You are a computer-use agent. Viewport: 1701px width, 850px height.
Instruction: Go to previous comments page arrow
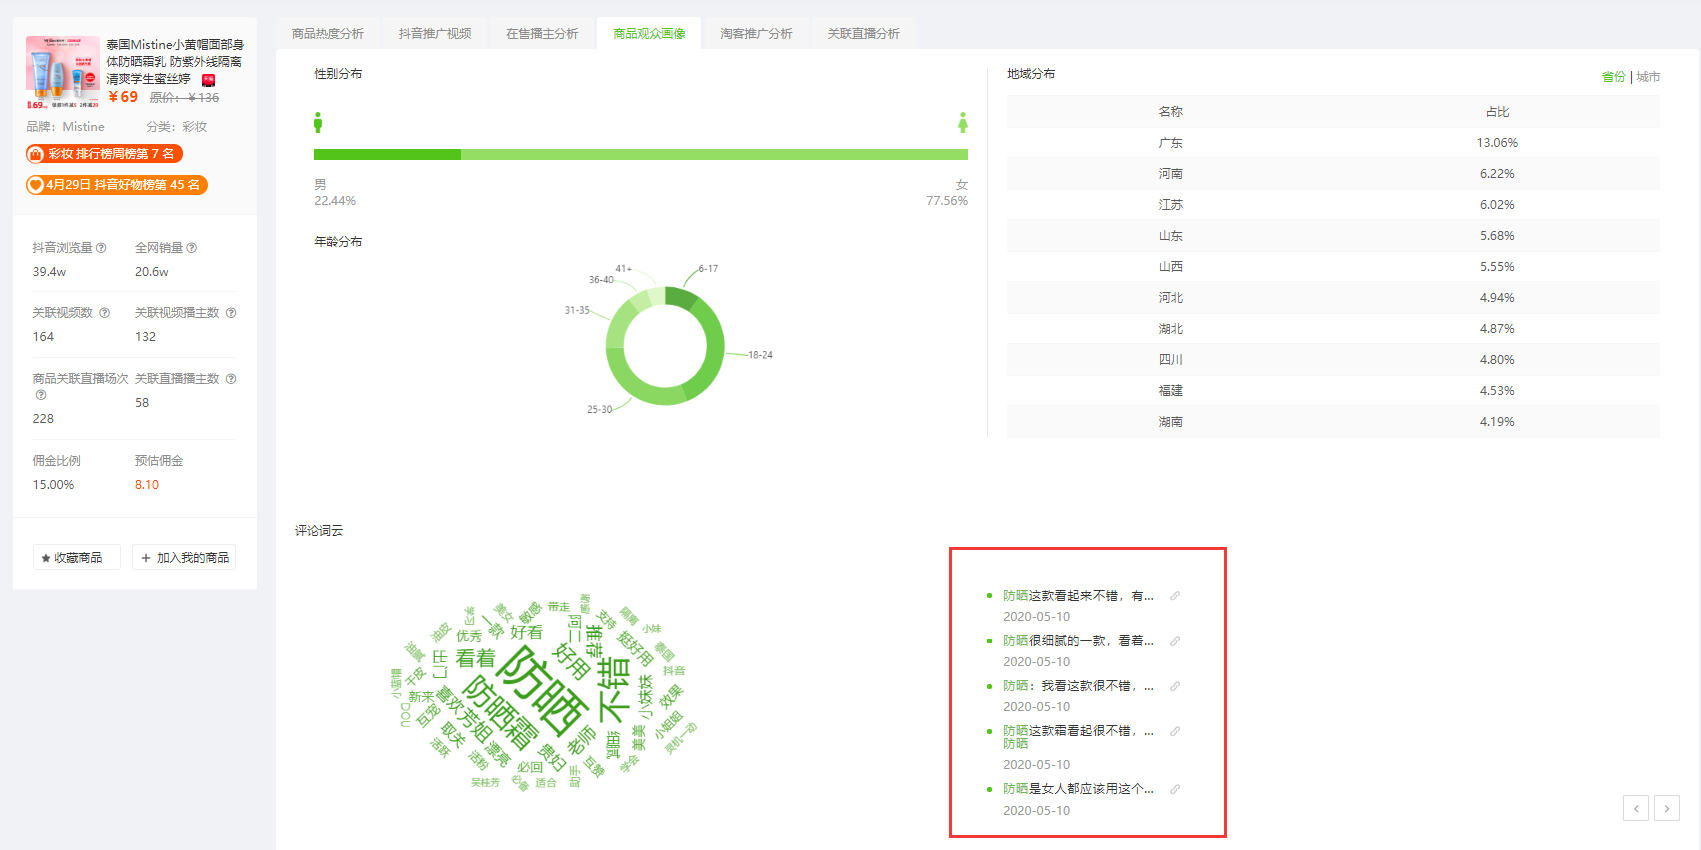coord(1636,808)
